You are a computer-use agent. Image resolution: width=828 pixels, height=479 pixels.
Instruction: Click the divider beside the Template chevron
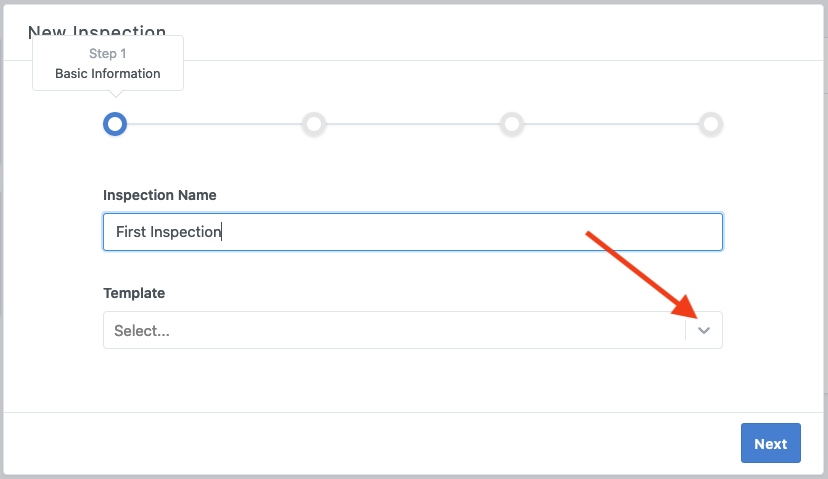click(686, 331)
